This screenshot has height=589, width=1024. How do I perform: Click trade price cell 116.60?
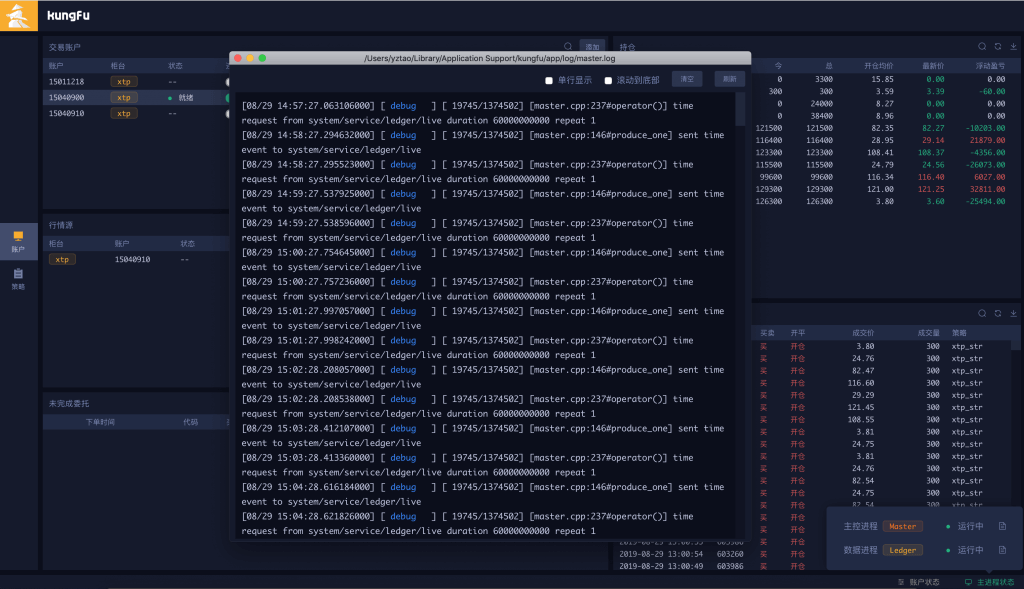coord(861,383)
